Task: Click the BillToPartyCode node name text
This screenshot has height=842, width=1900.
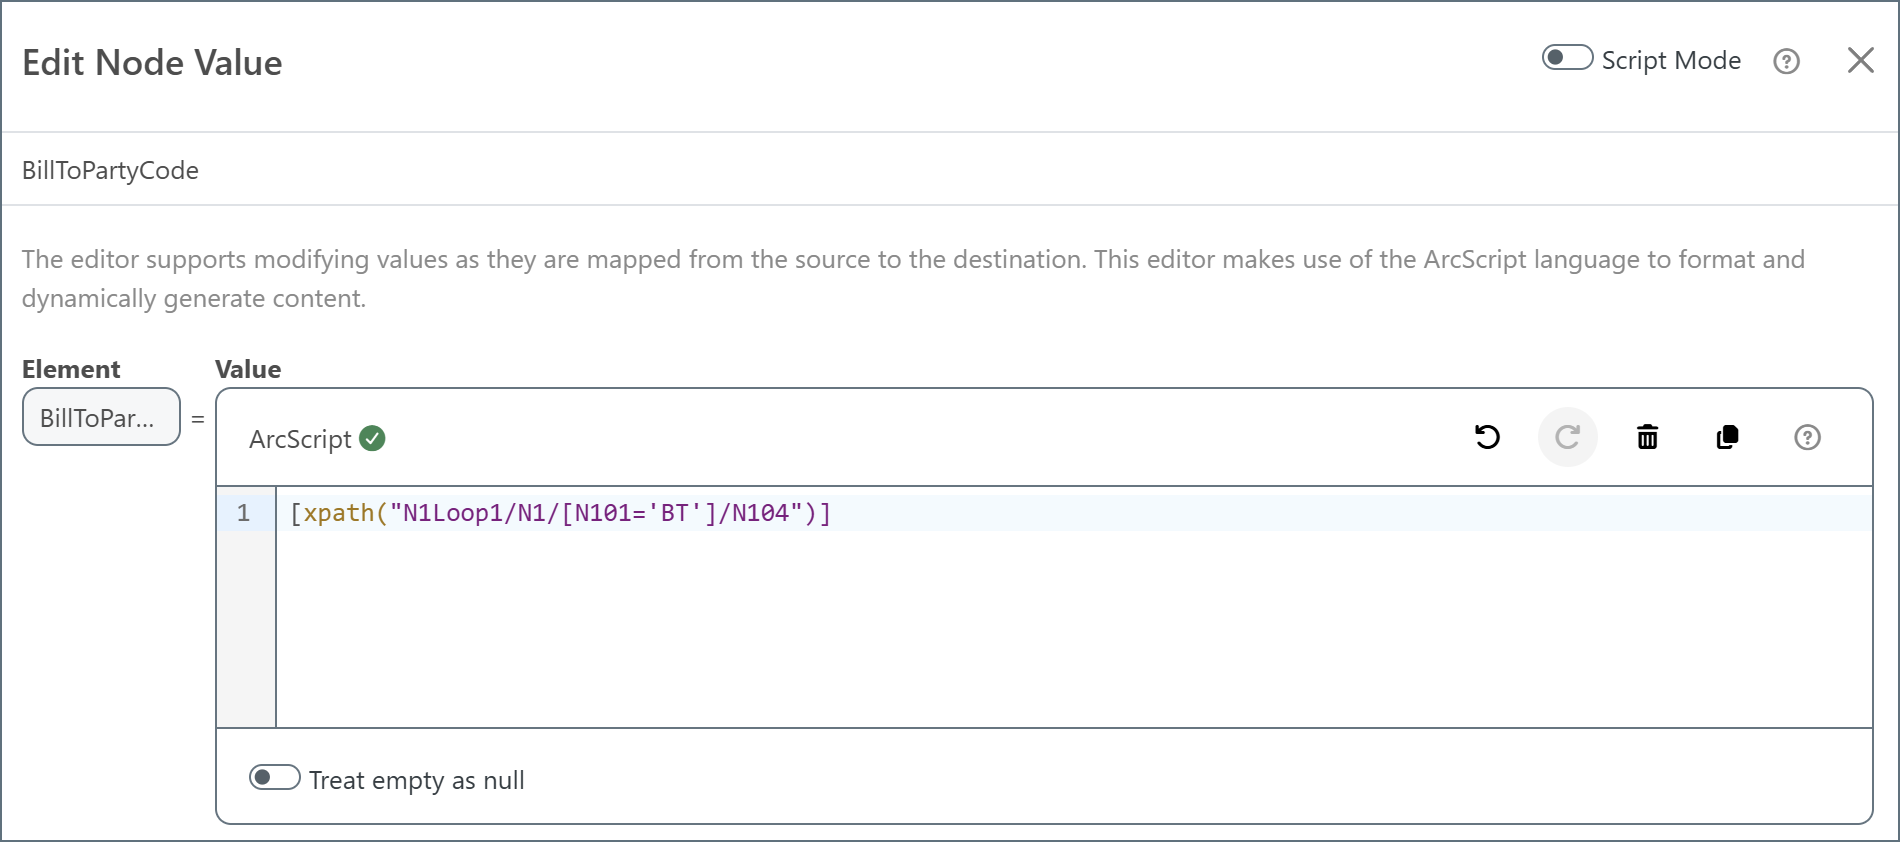Action: point(110,170)
